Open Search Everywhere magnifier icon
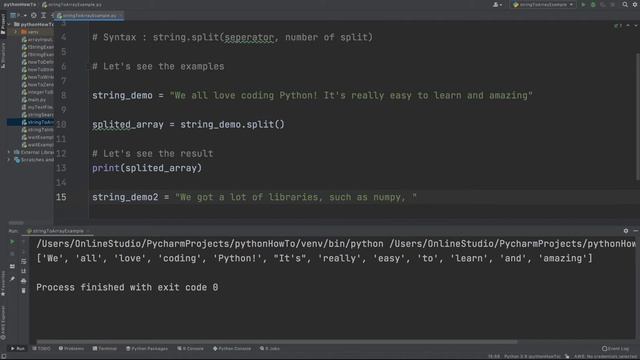640x360 pixels. point(625,4)
